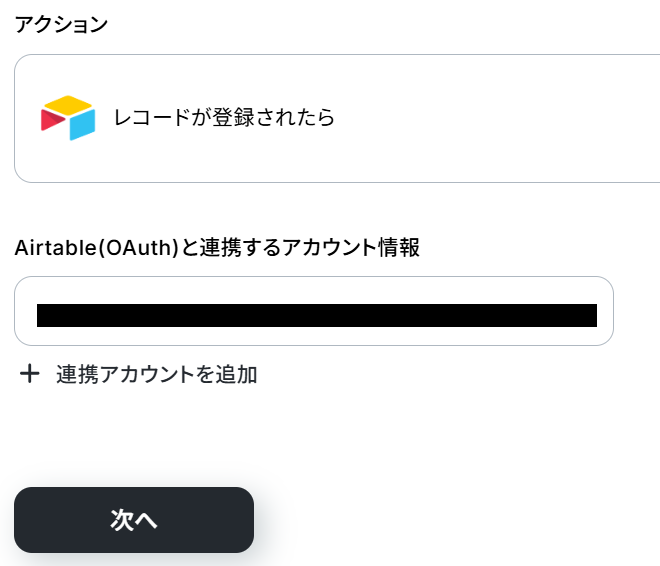This screenshot has width=660, height=566.
Task: Click the Airtable logo icon
Action: tap(68, 118)
